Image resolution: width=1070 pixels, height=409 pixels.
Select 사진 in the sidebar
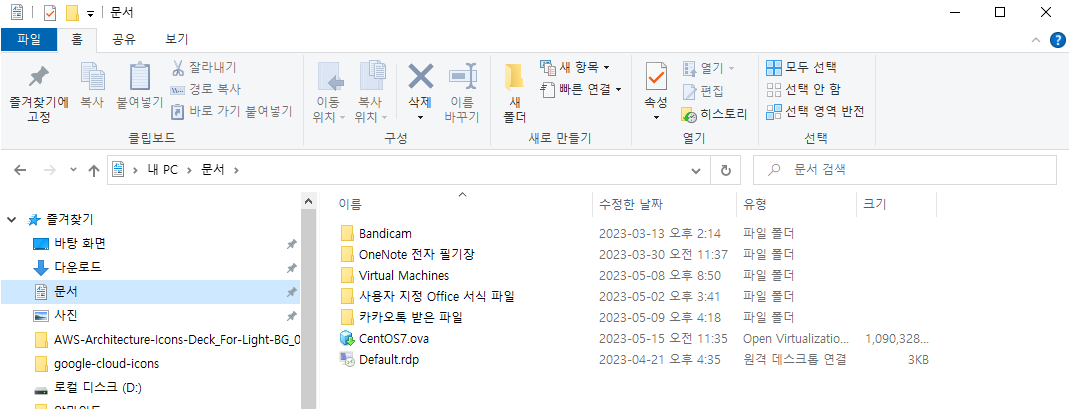(66, 315)
